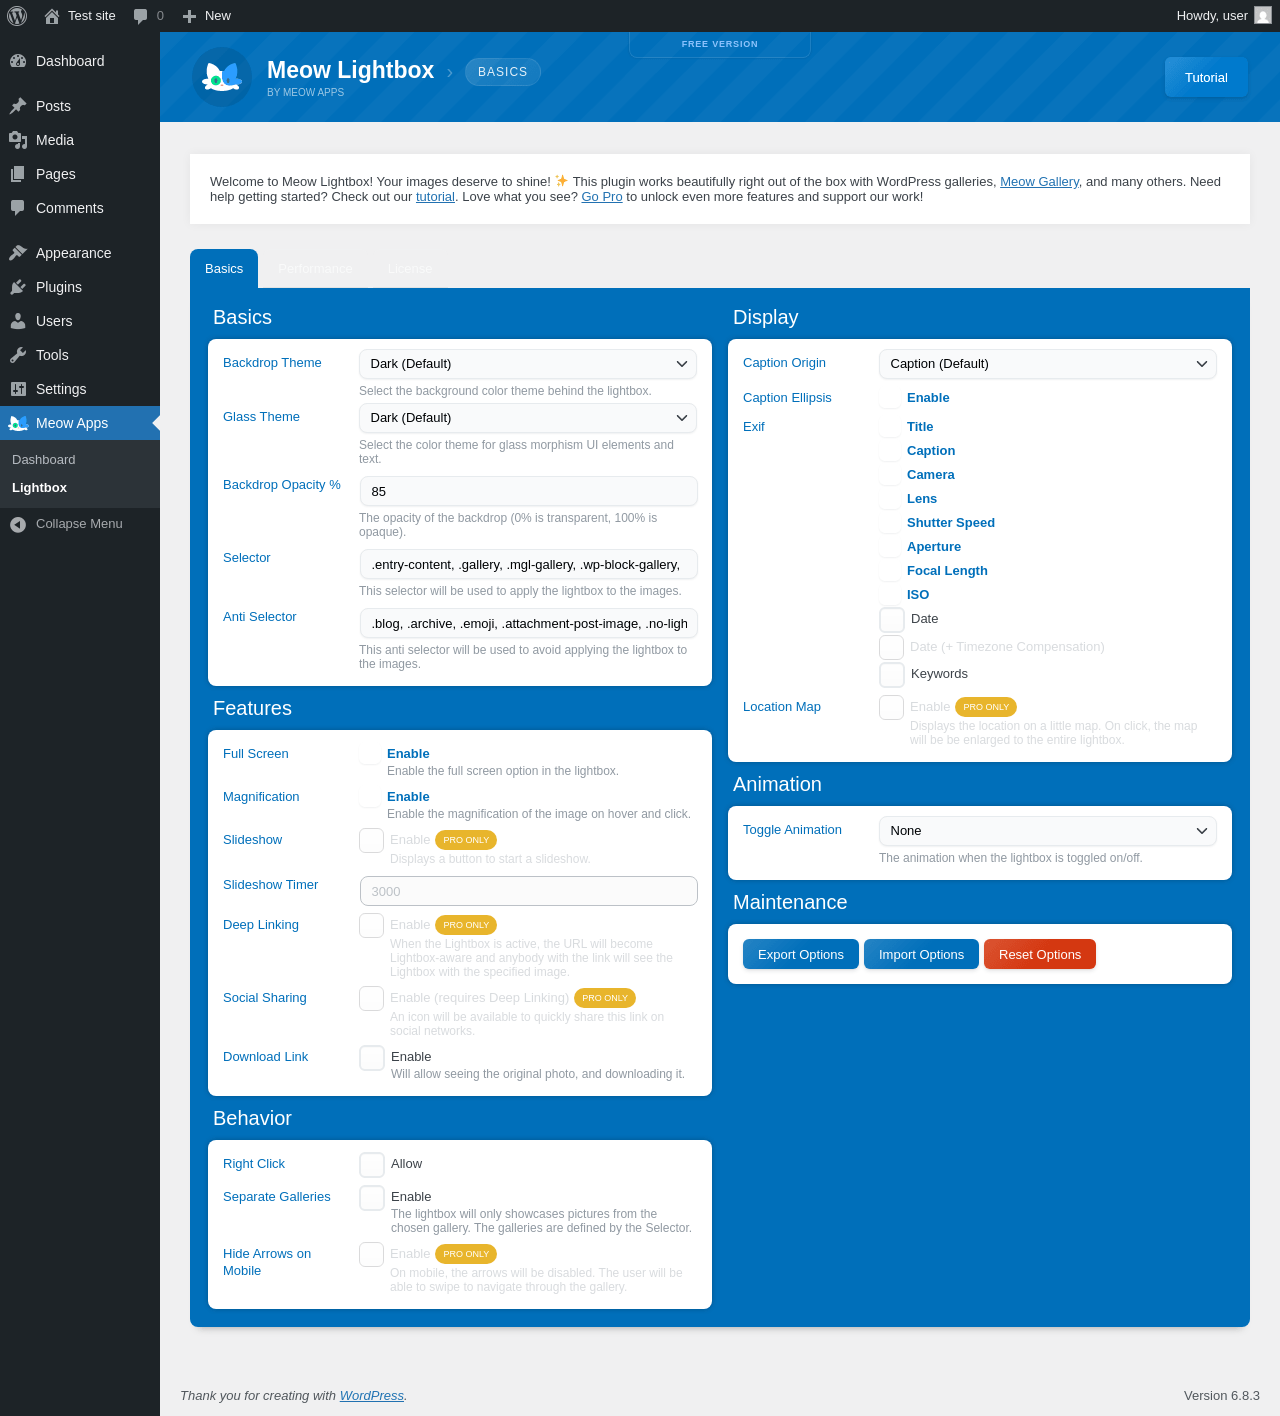Switch to the Basics tab
The width and height of the screenshot is (1280, 1416).
[x=224, y=269]
